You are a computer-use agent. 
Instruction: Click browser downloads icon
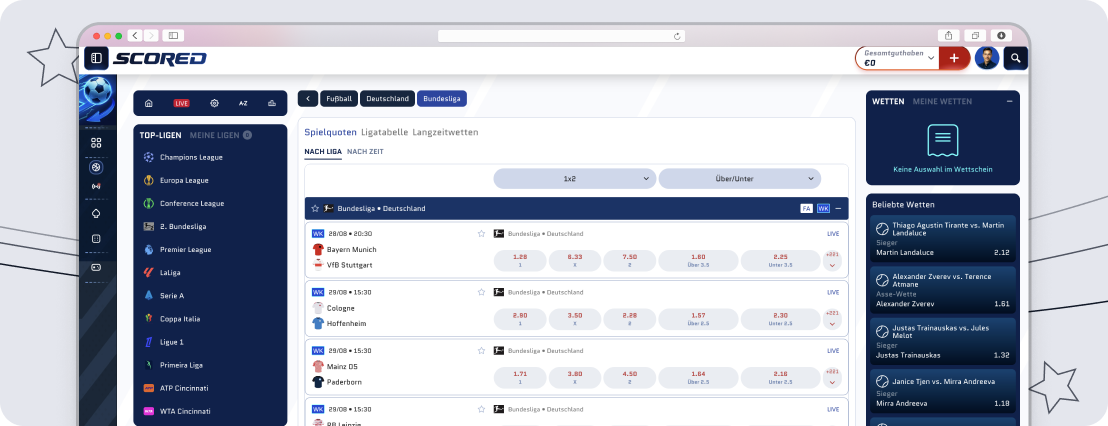tap(1001, 35)
